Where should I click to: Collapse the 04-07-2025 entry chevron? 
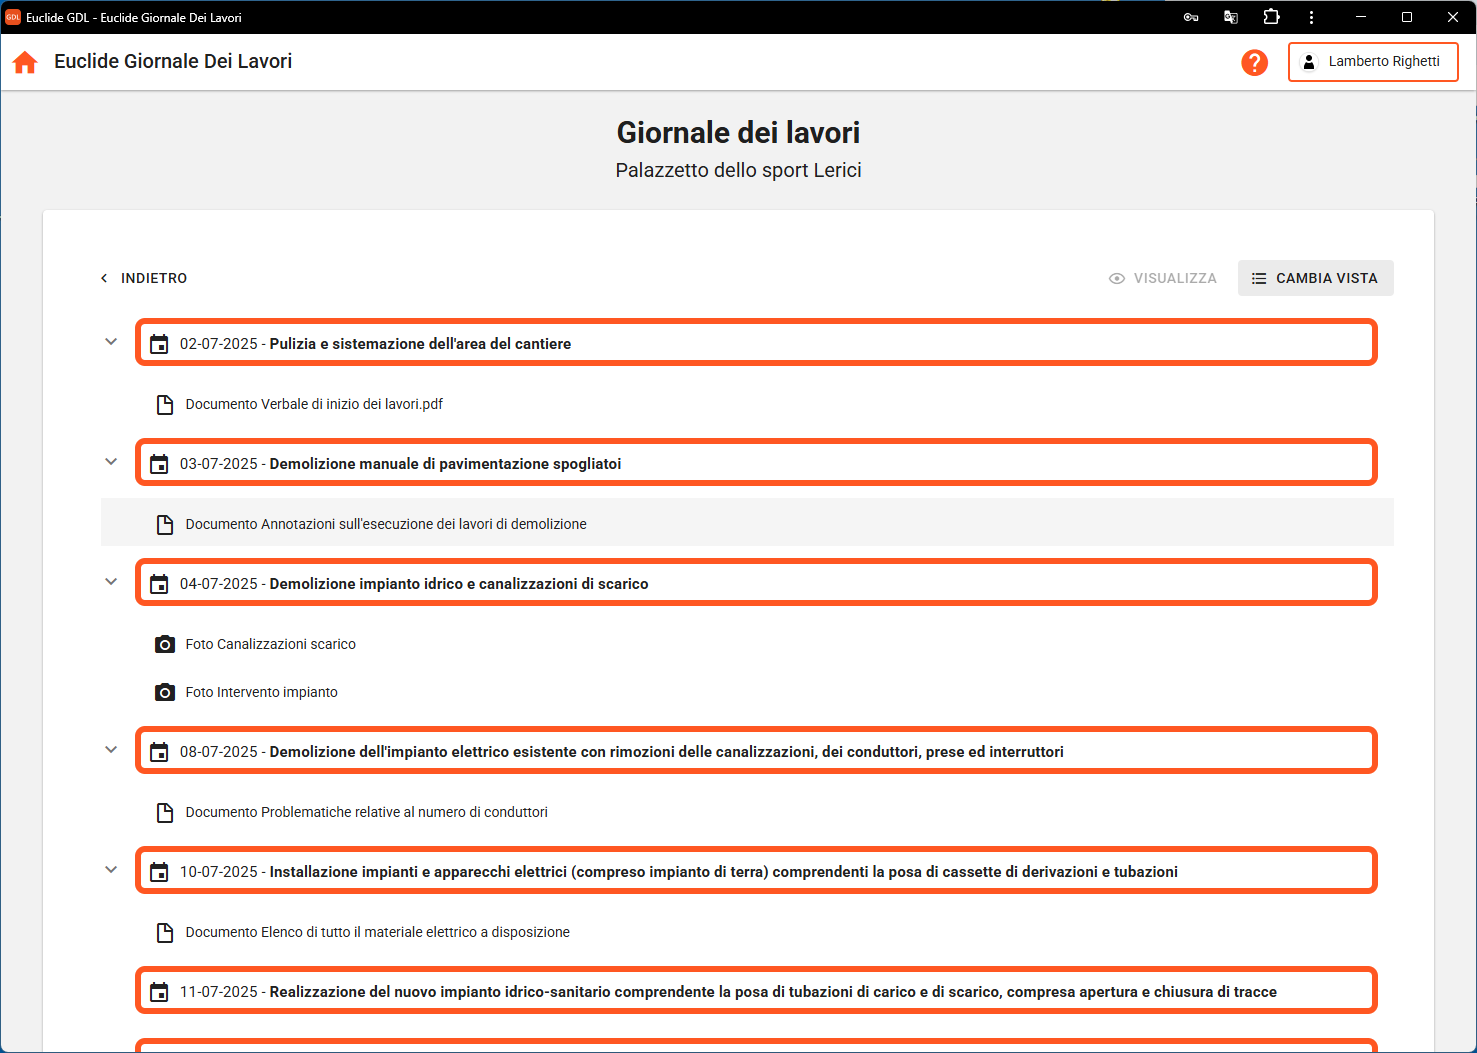tap(111, 582)
